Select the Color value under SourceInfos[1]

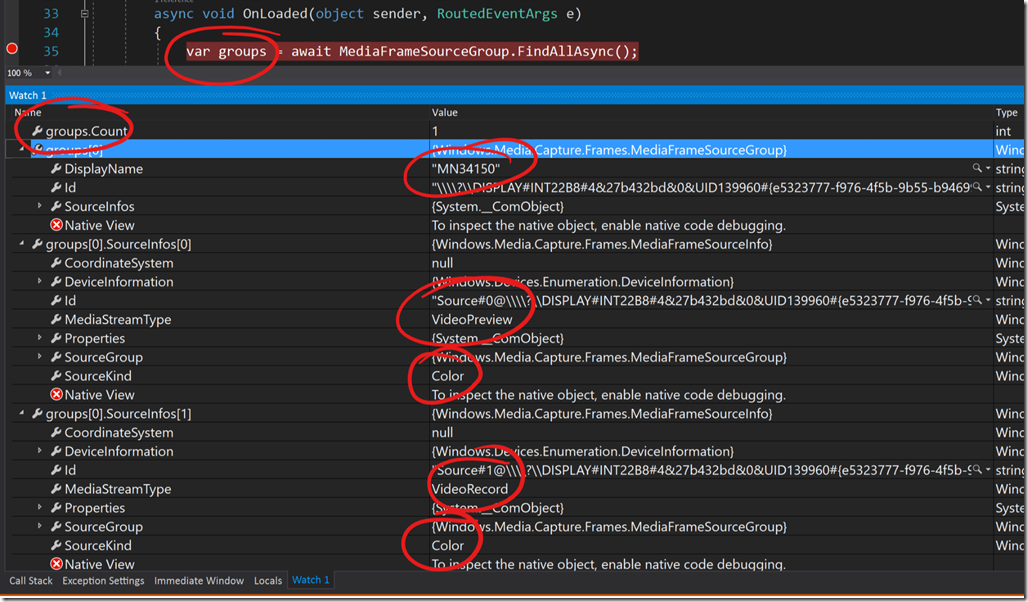447,545
